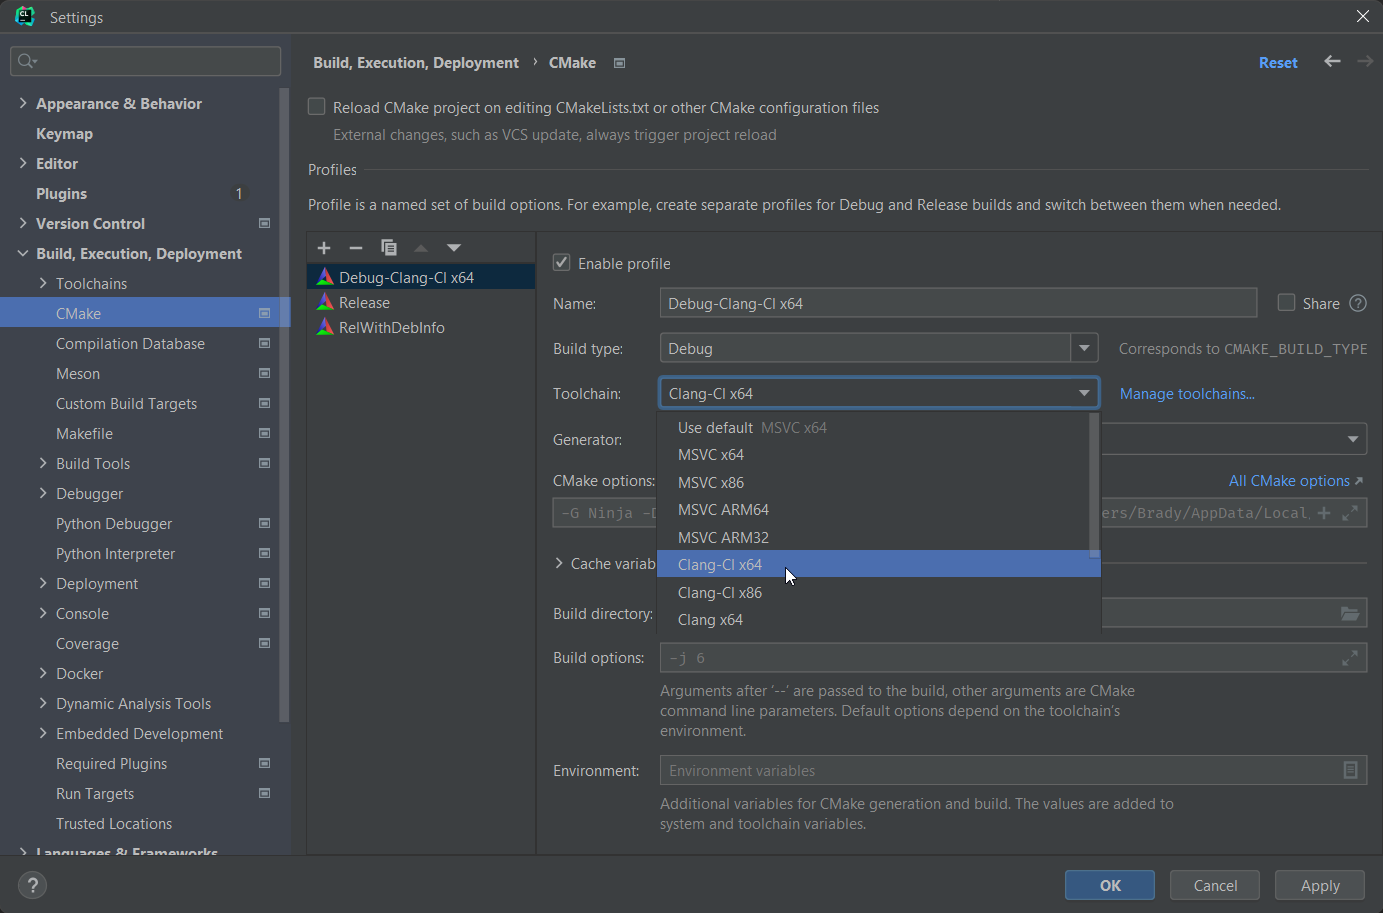
Task: Click Required Plugins project-level icon
Action: [265, 763]
